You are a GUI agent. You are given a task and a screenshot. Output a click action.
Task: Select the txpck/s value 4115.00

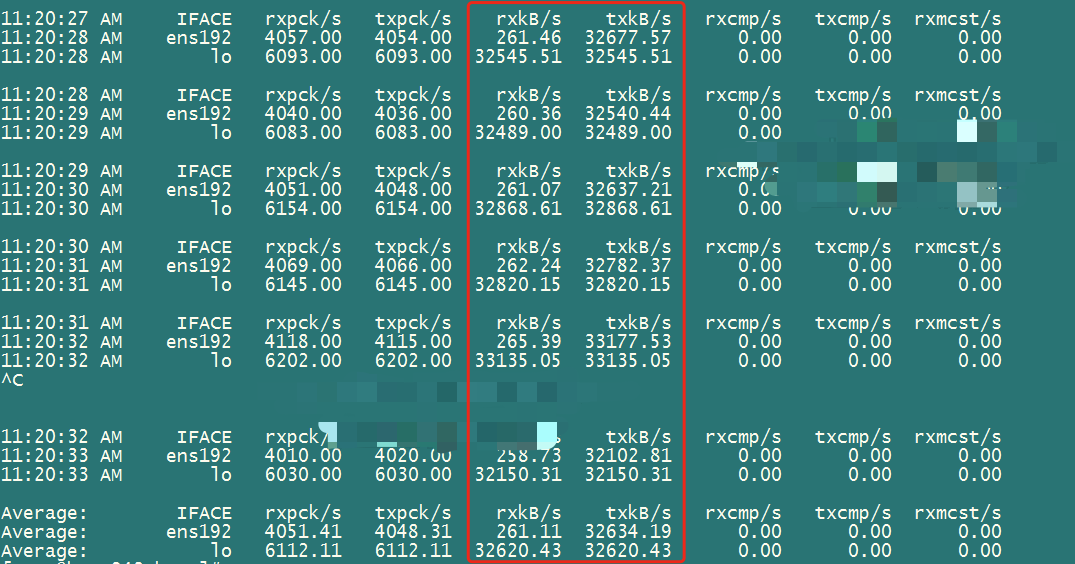point(413,342)
